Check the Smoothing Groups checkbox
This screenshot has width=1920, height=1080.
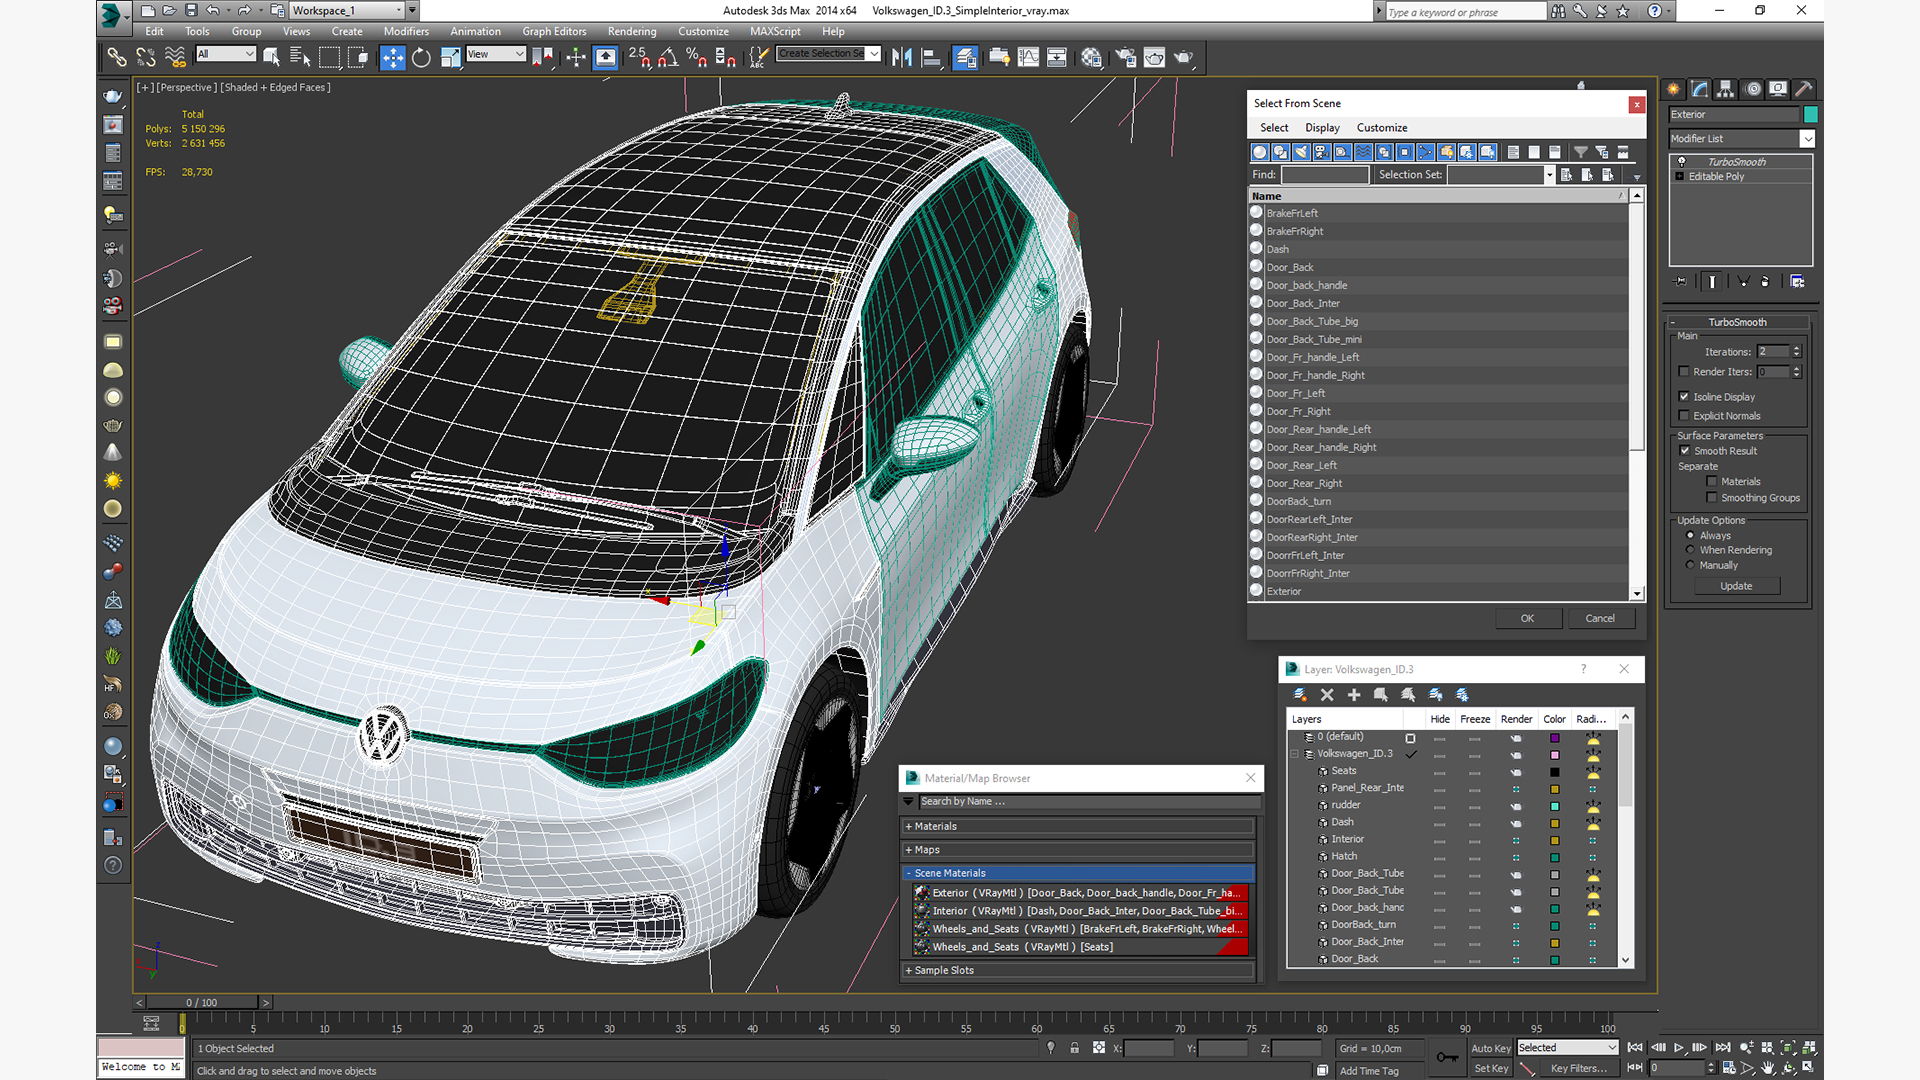(1712, 498)
